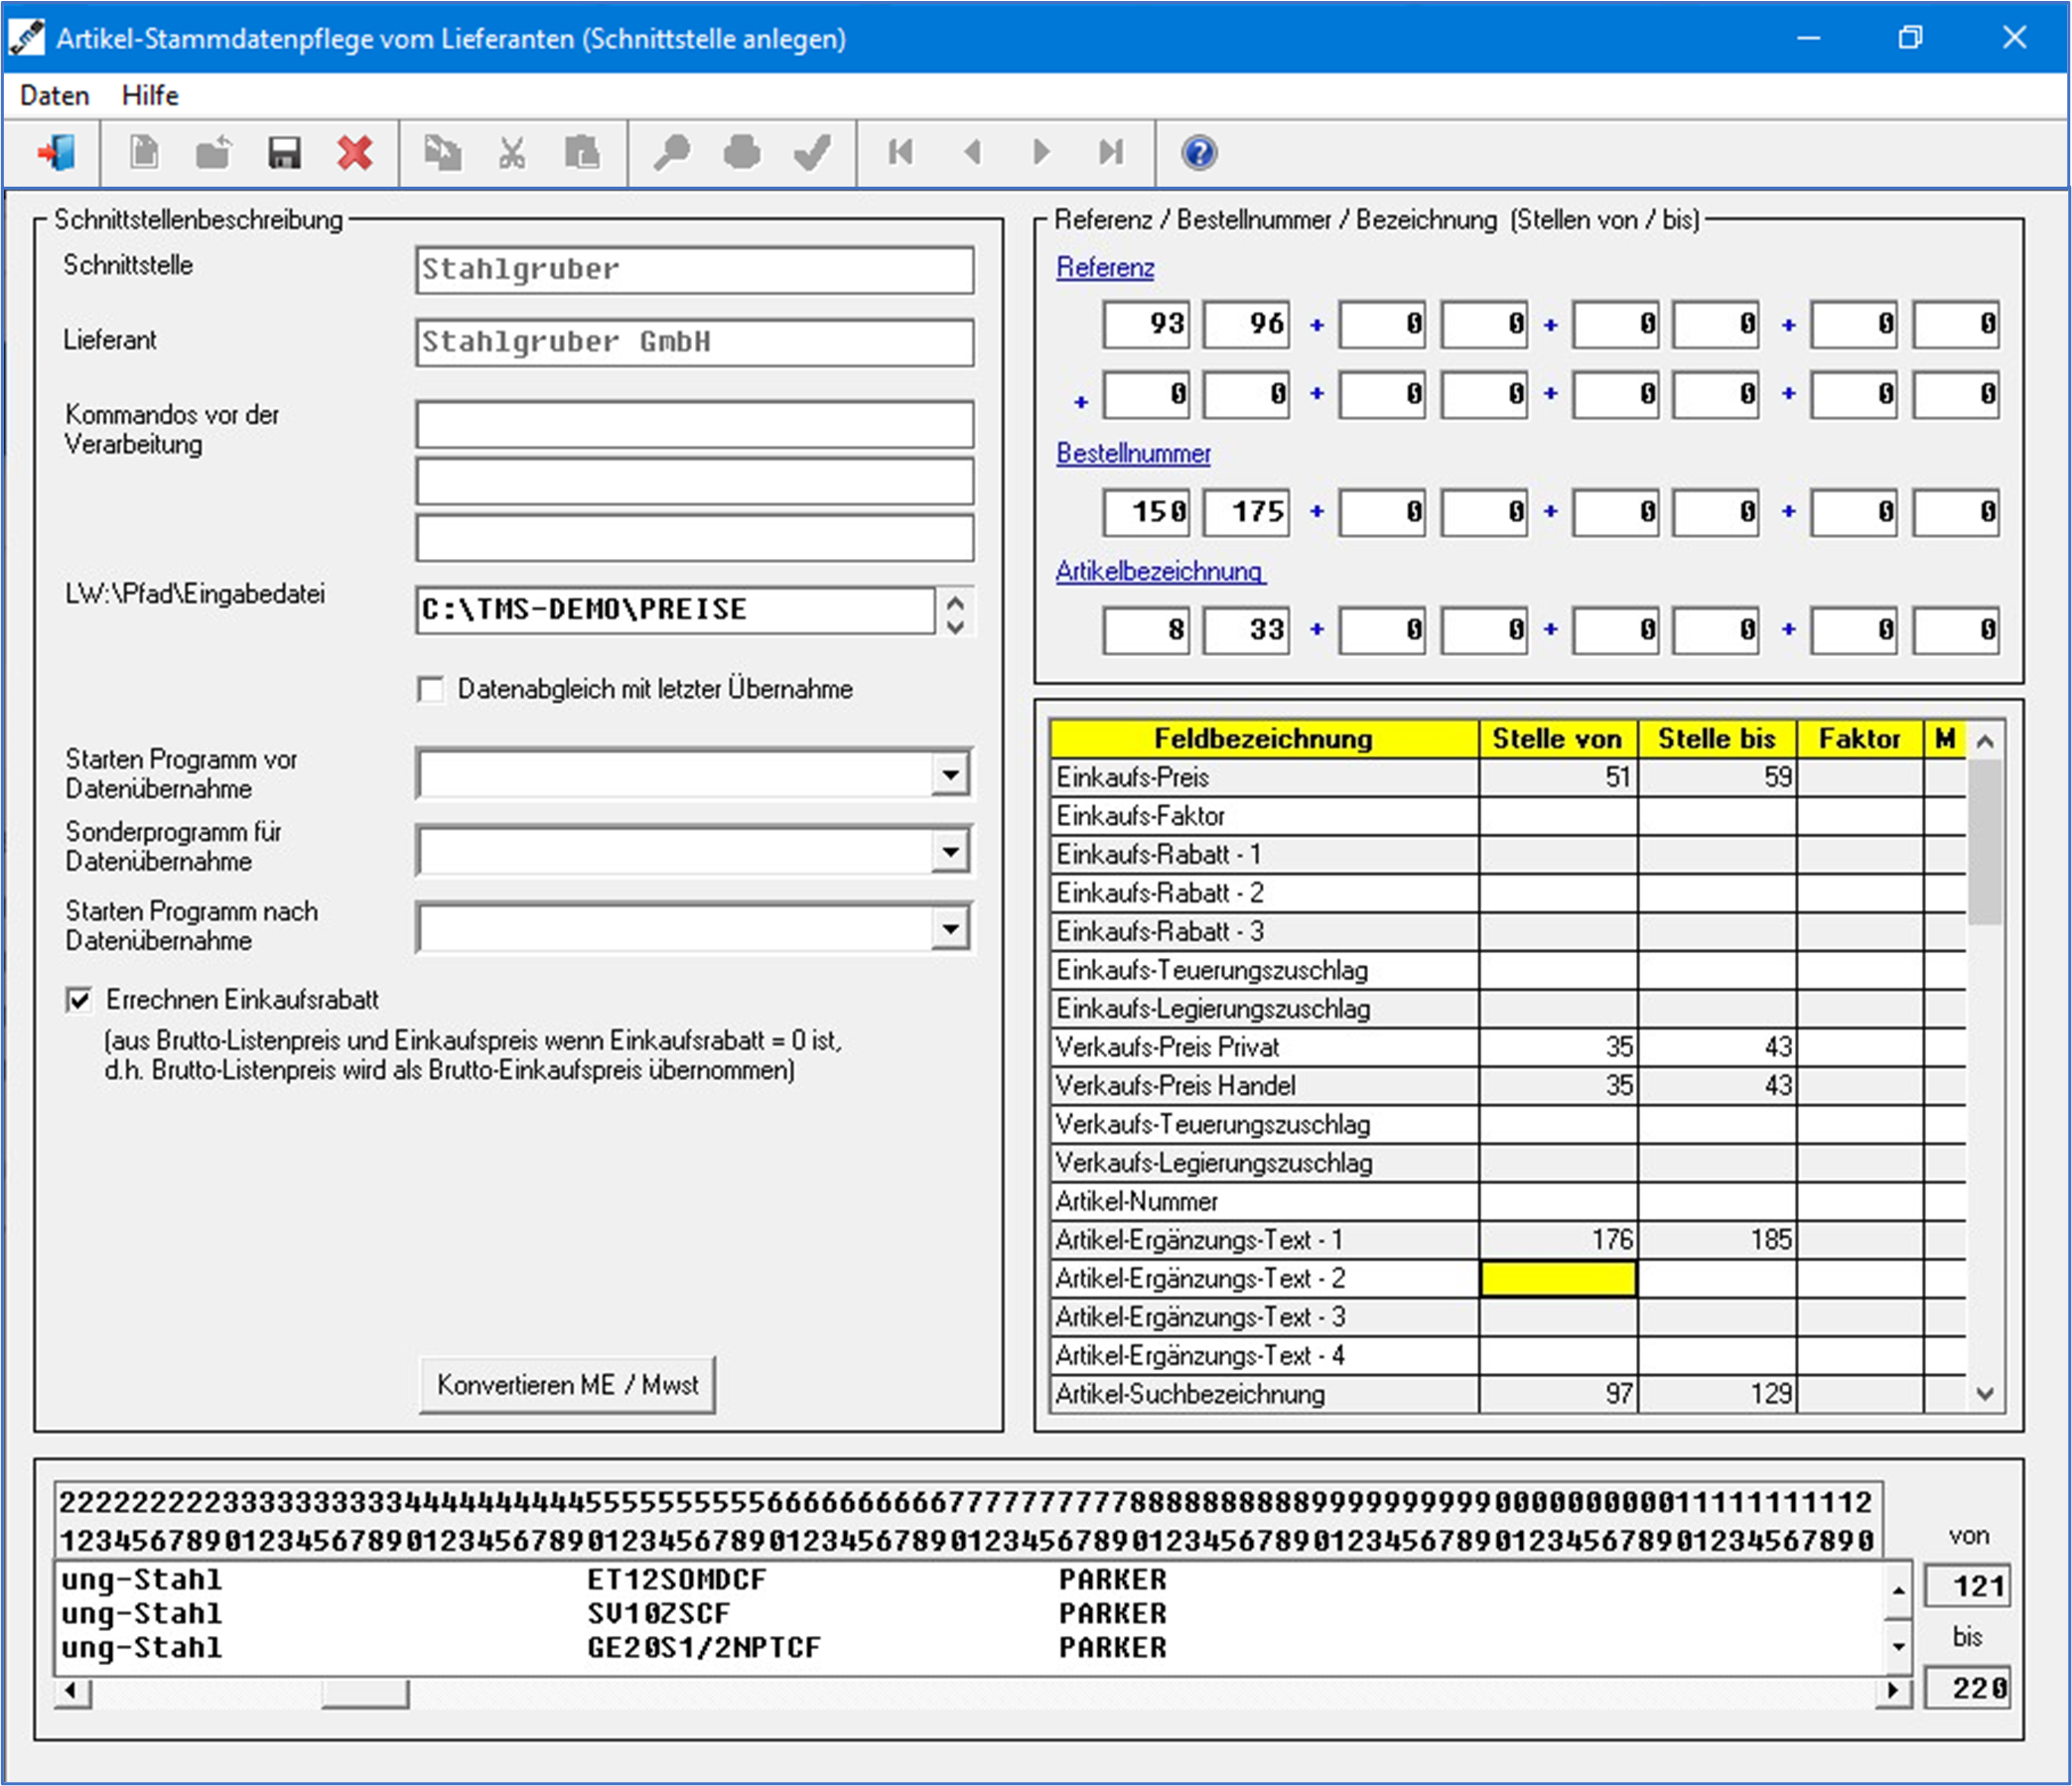2072x1786 pixels.
Task: Click first Kommandos vor der Verarbeitung field
Action: tap(695, 425)
